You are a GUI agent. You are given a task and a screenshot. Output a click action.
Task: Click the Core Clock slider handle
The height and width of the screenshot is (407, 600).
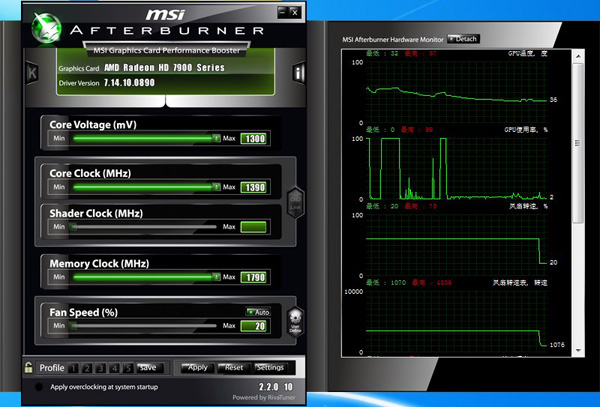click(217, 187)
